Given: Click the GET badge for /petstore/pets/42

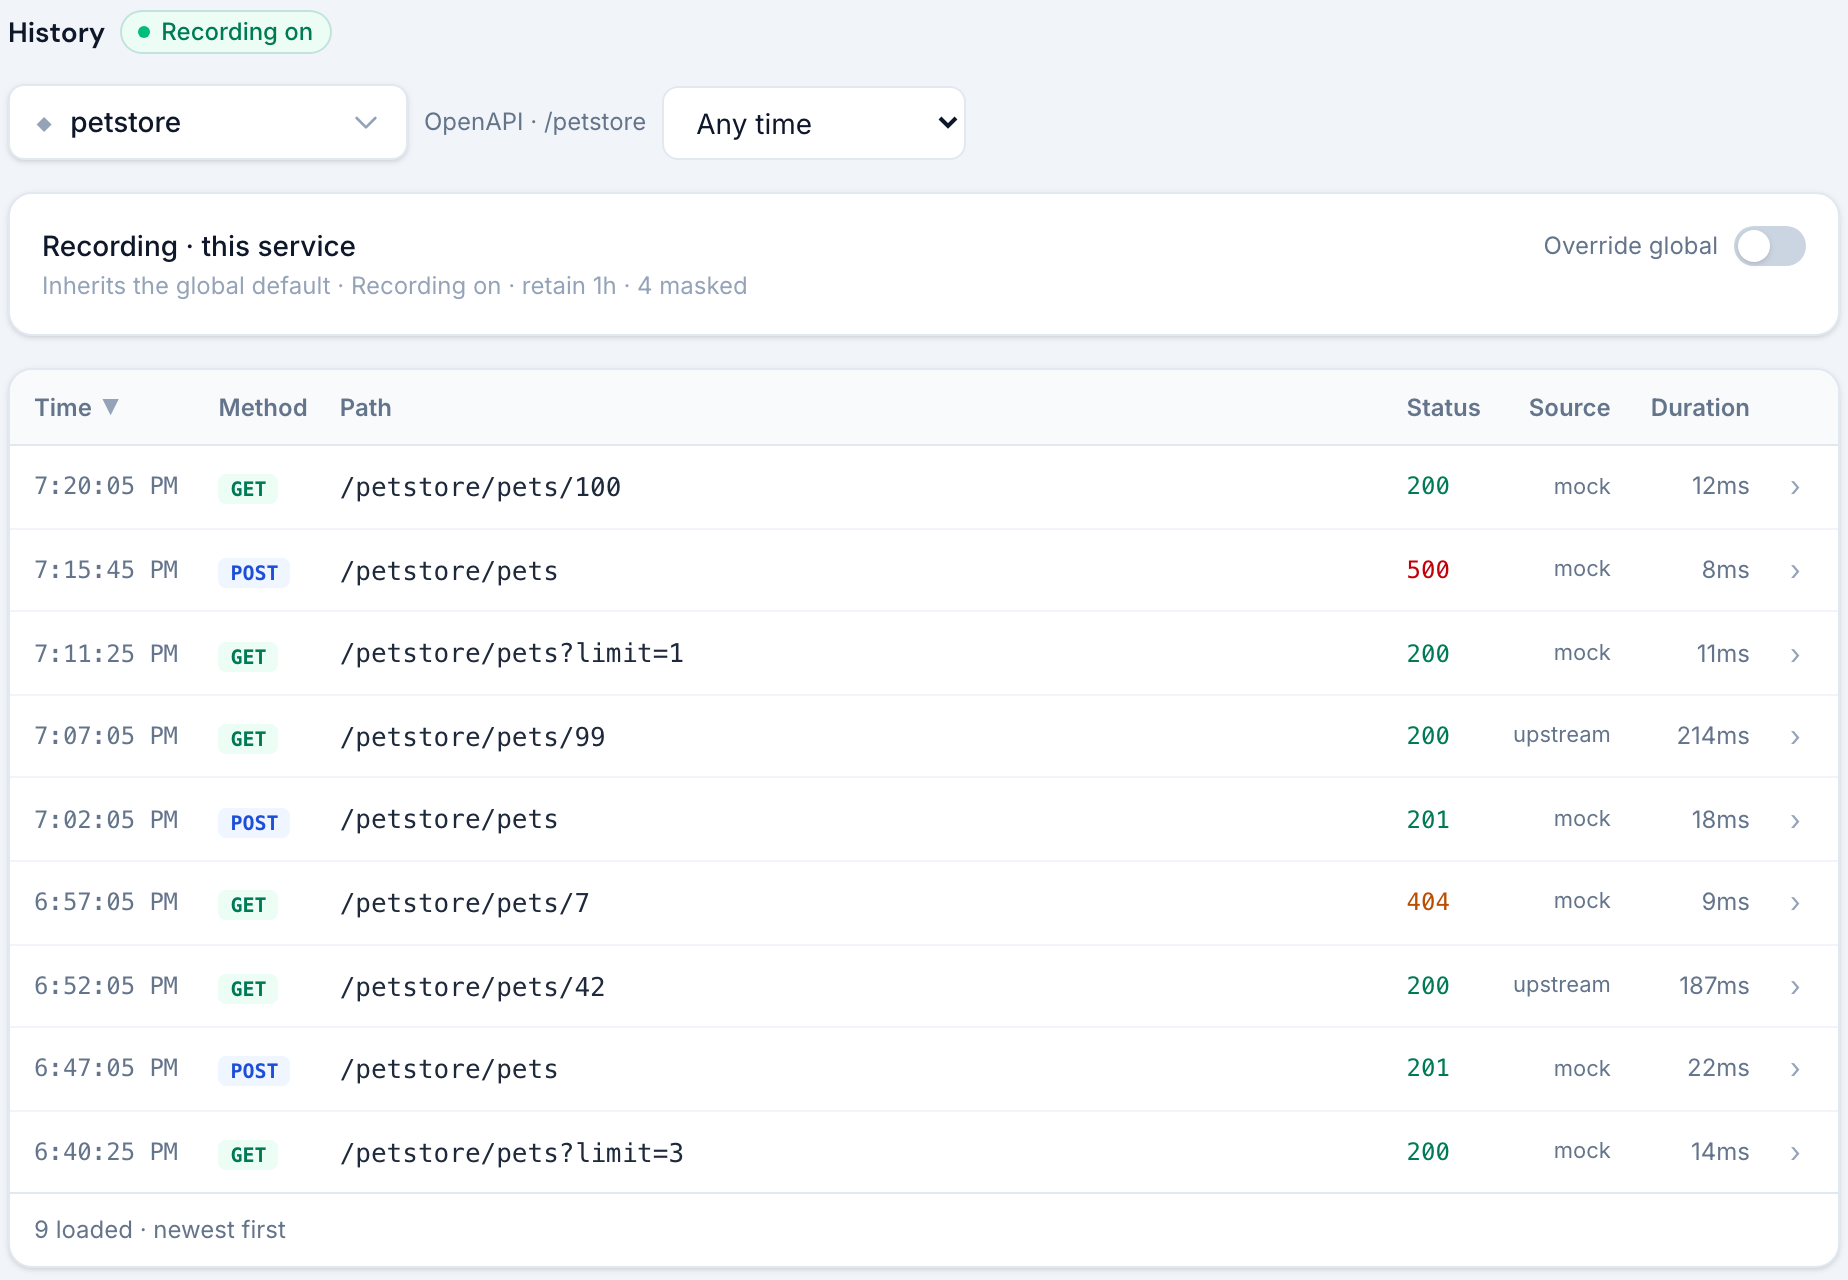Looking at the screenshot, I should click(x=248, y=989).
